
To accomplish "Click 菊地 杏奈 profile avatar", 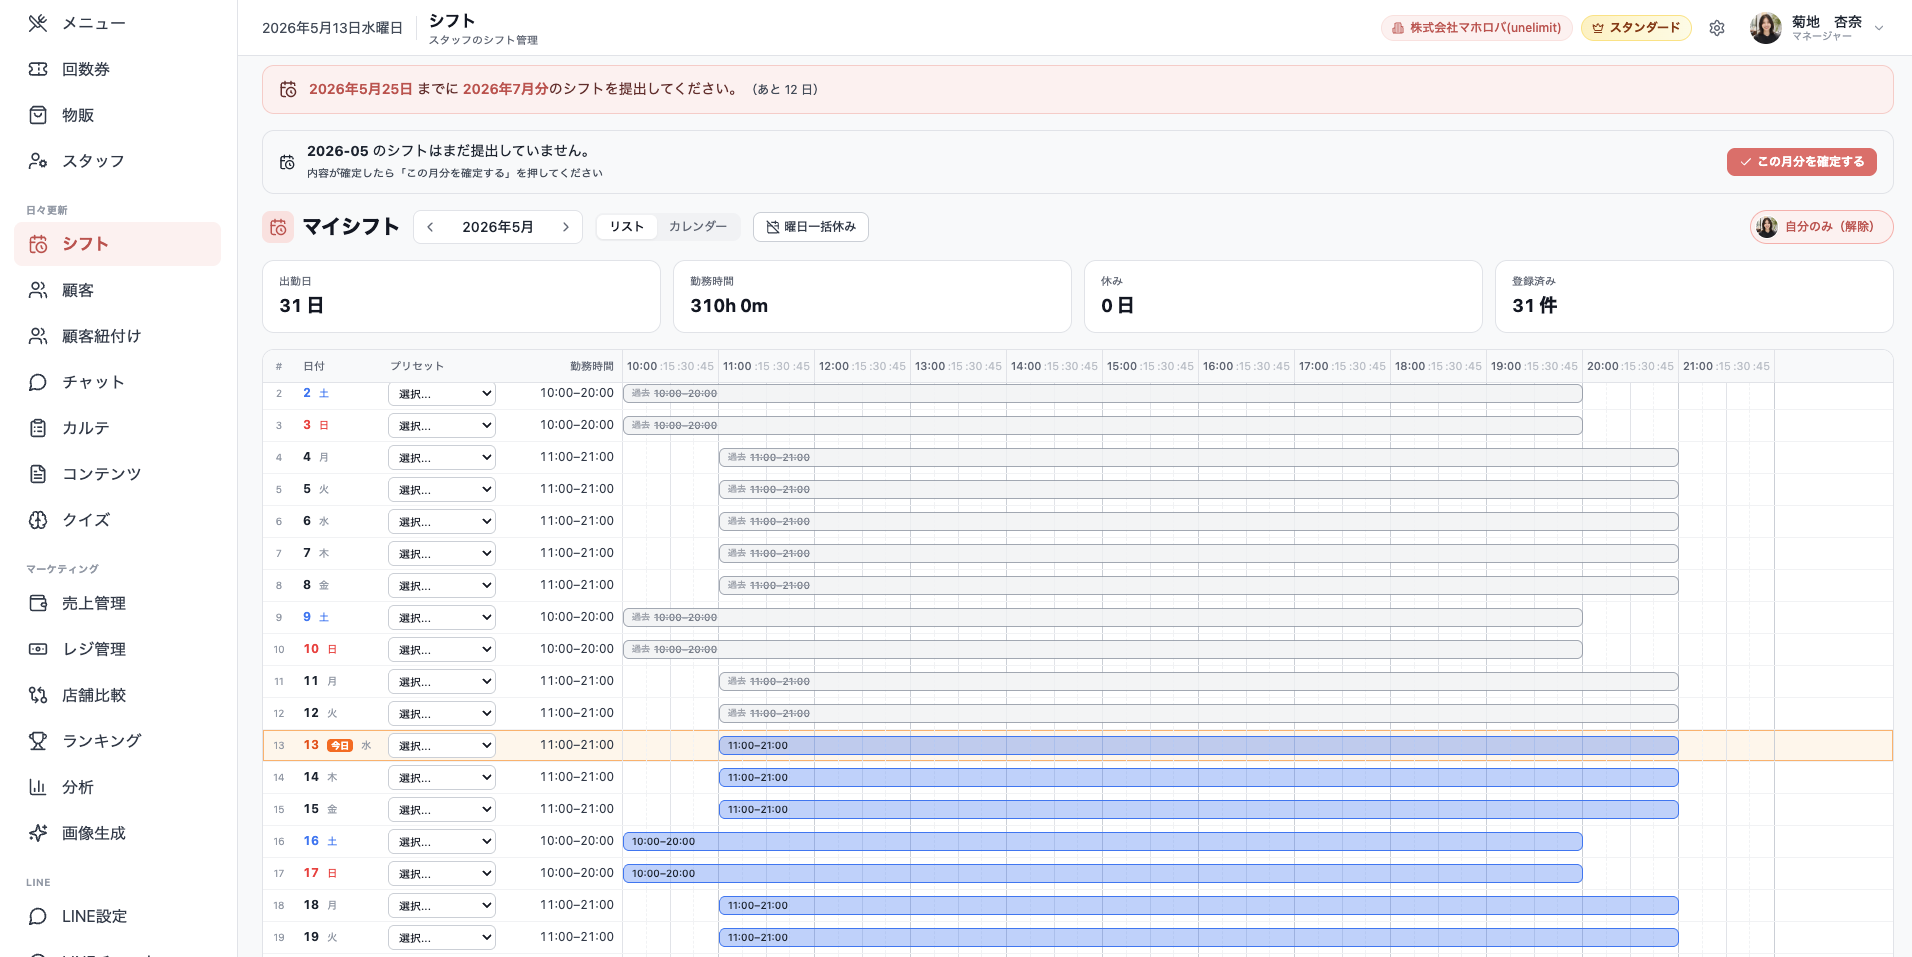I will [1766, 28].
